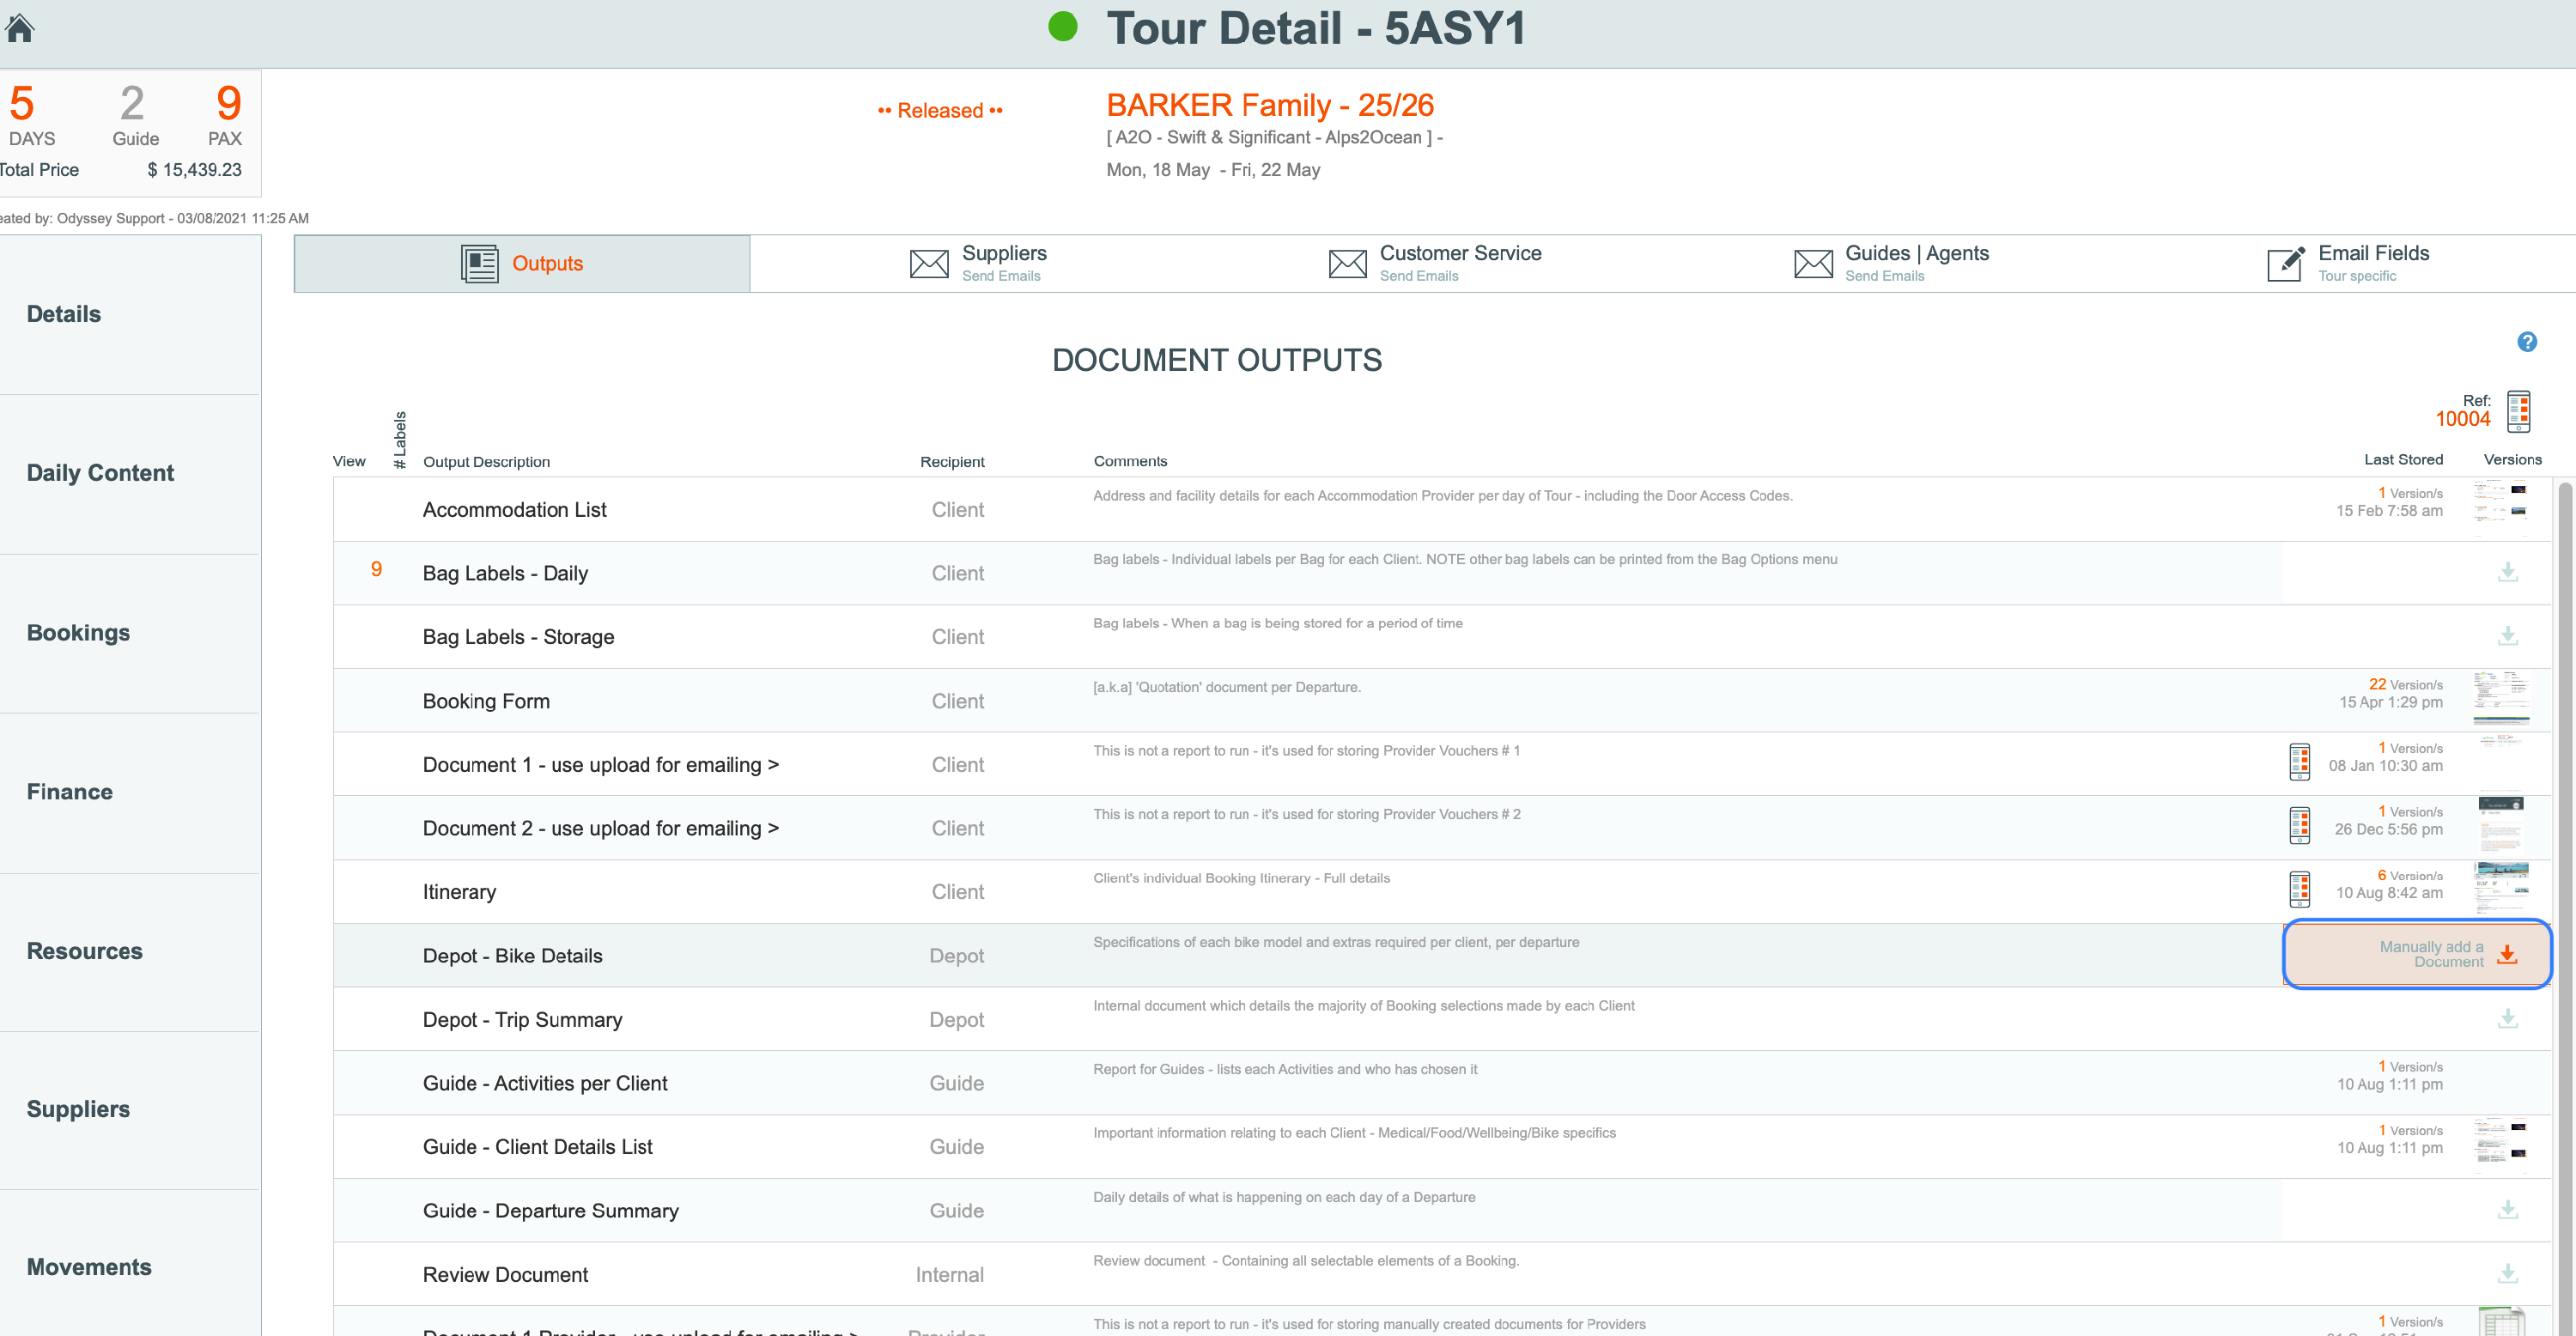Click the Released status text
This screenshot has width=2576, height=1336.
[x=940, y=111]
